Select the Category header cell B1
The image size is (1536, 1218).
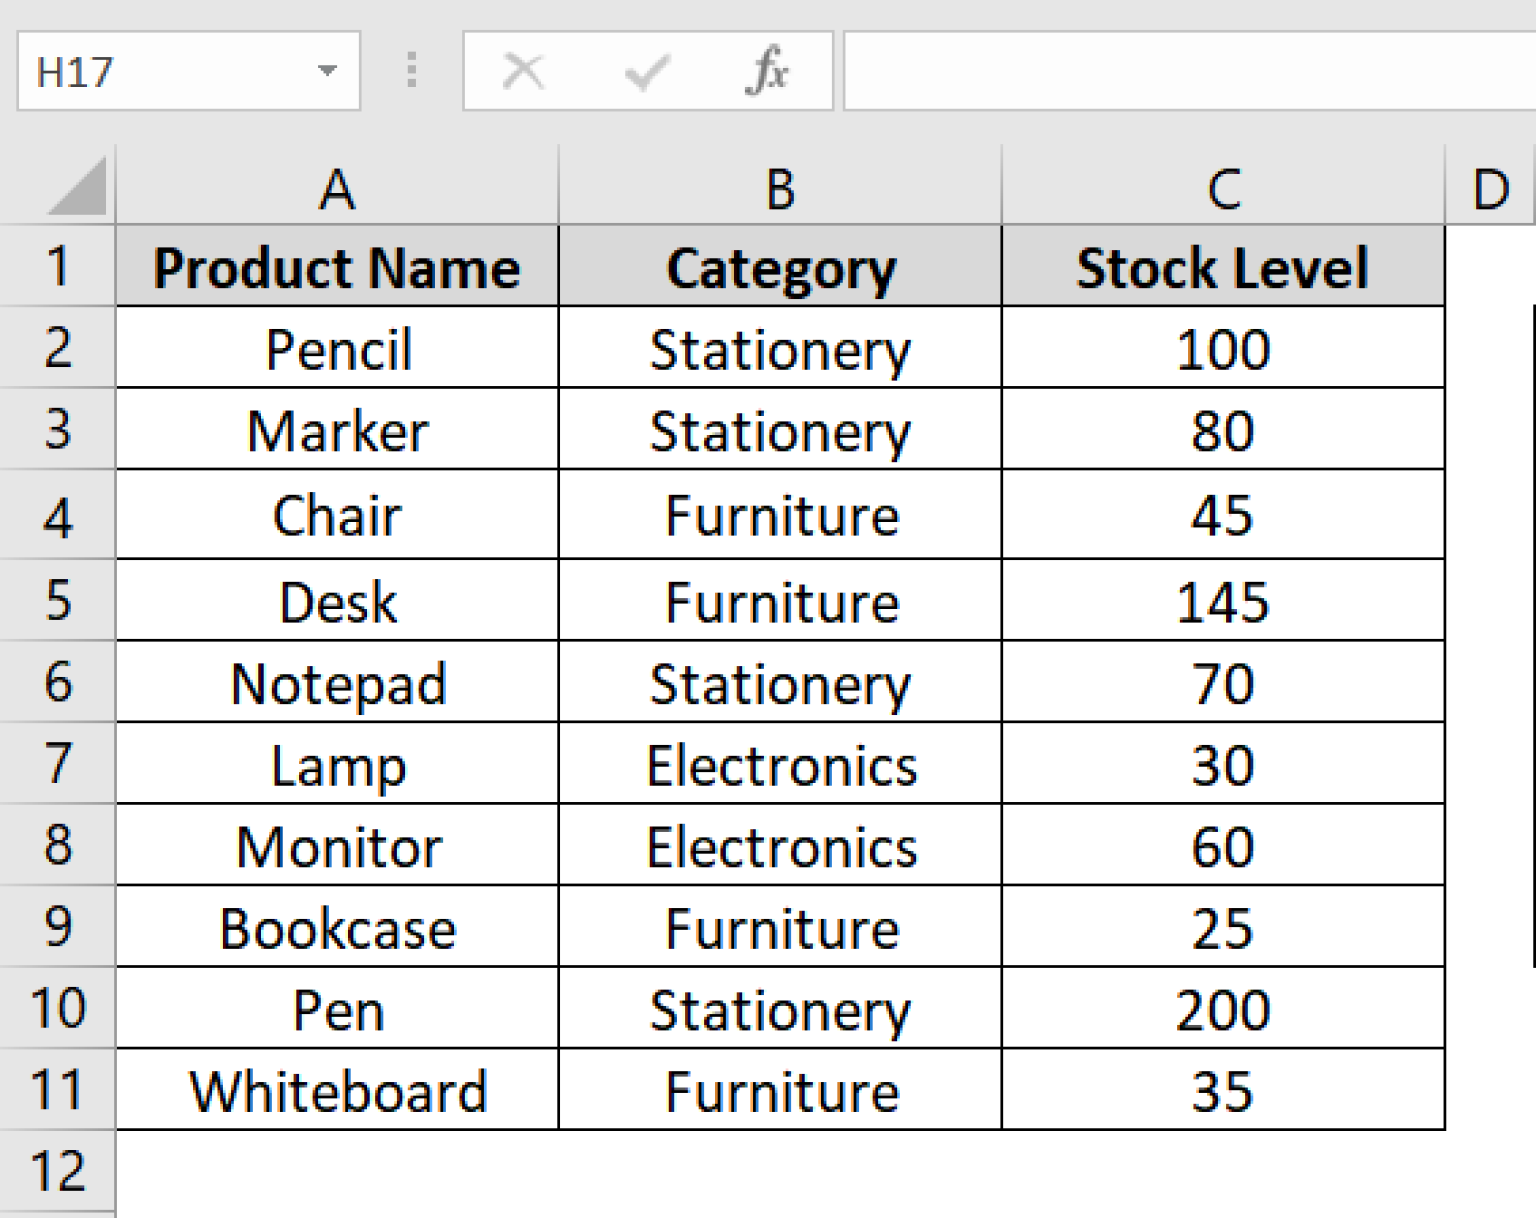(779, 266)
